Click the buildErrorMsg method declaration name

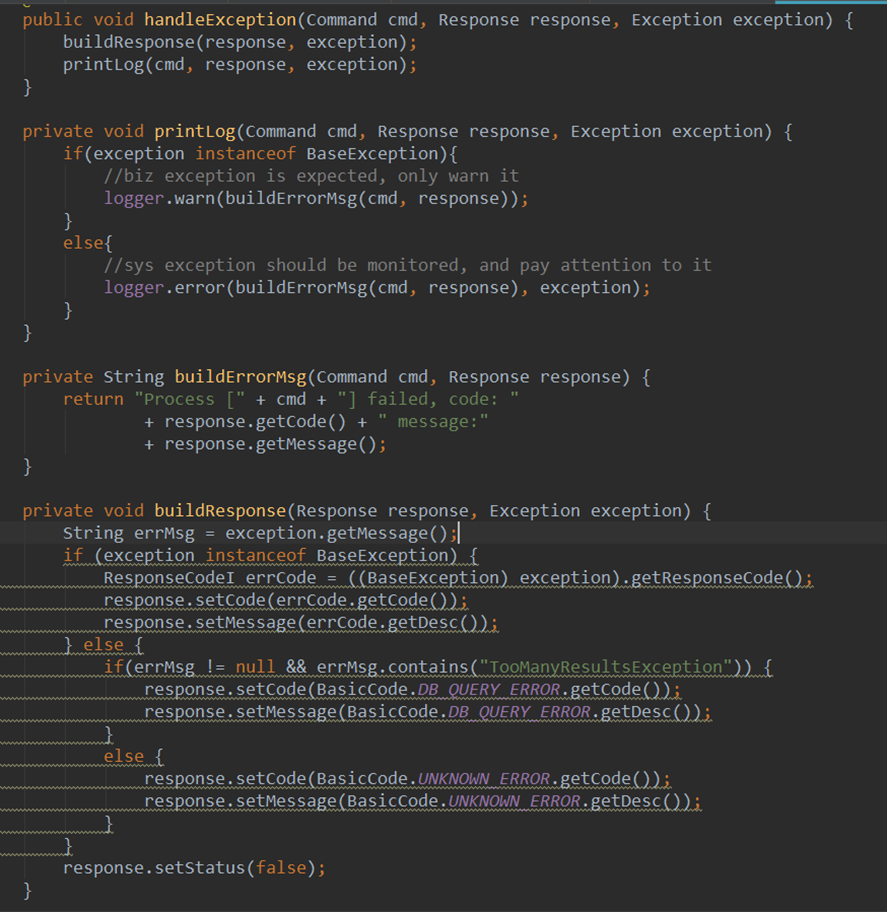(x=241, y=377)
